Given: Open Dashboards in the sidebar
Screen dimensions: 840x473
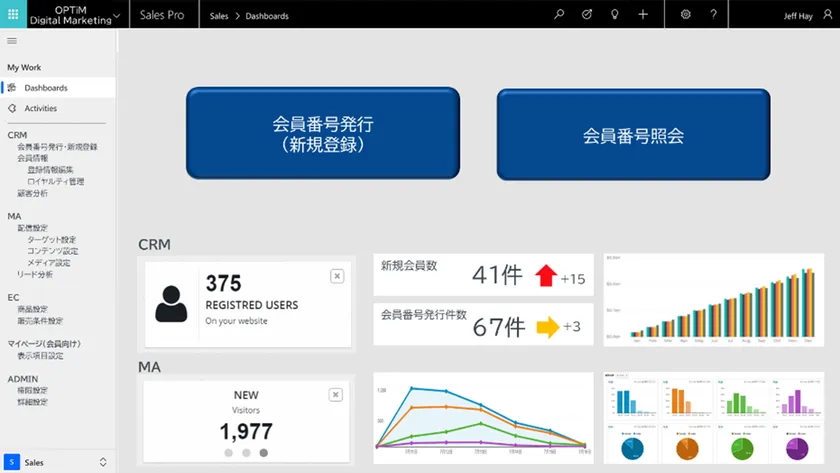Looking at the screenshot, I should point(46,88).
